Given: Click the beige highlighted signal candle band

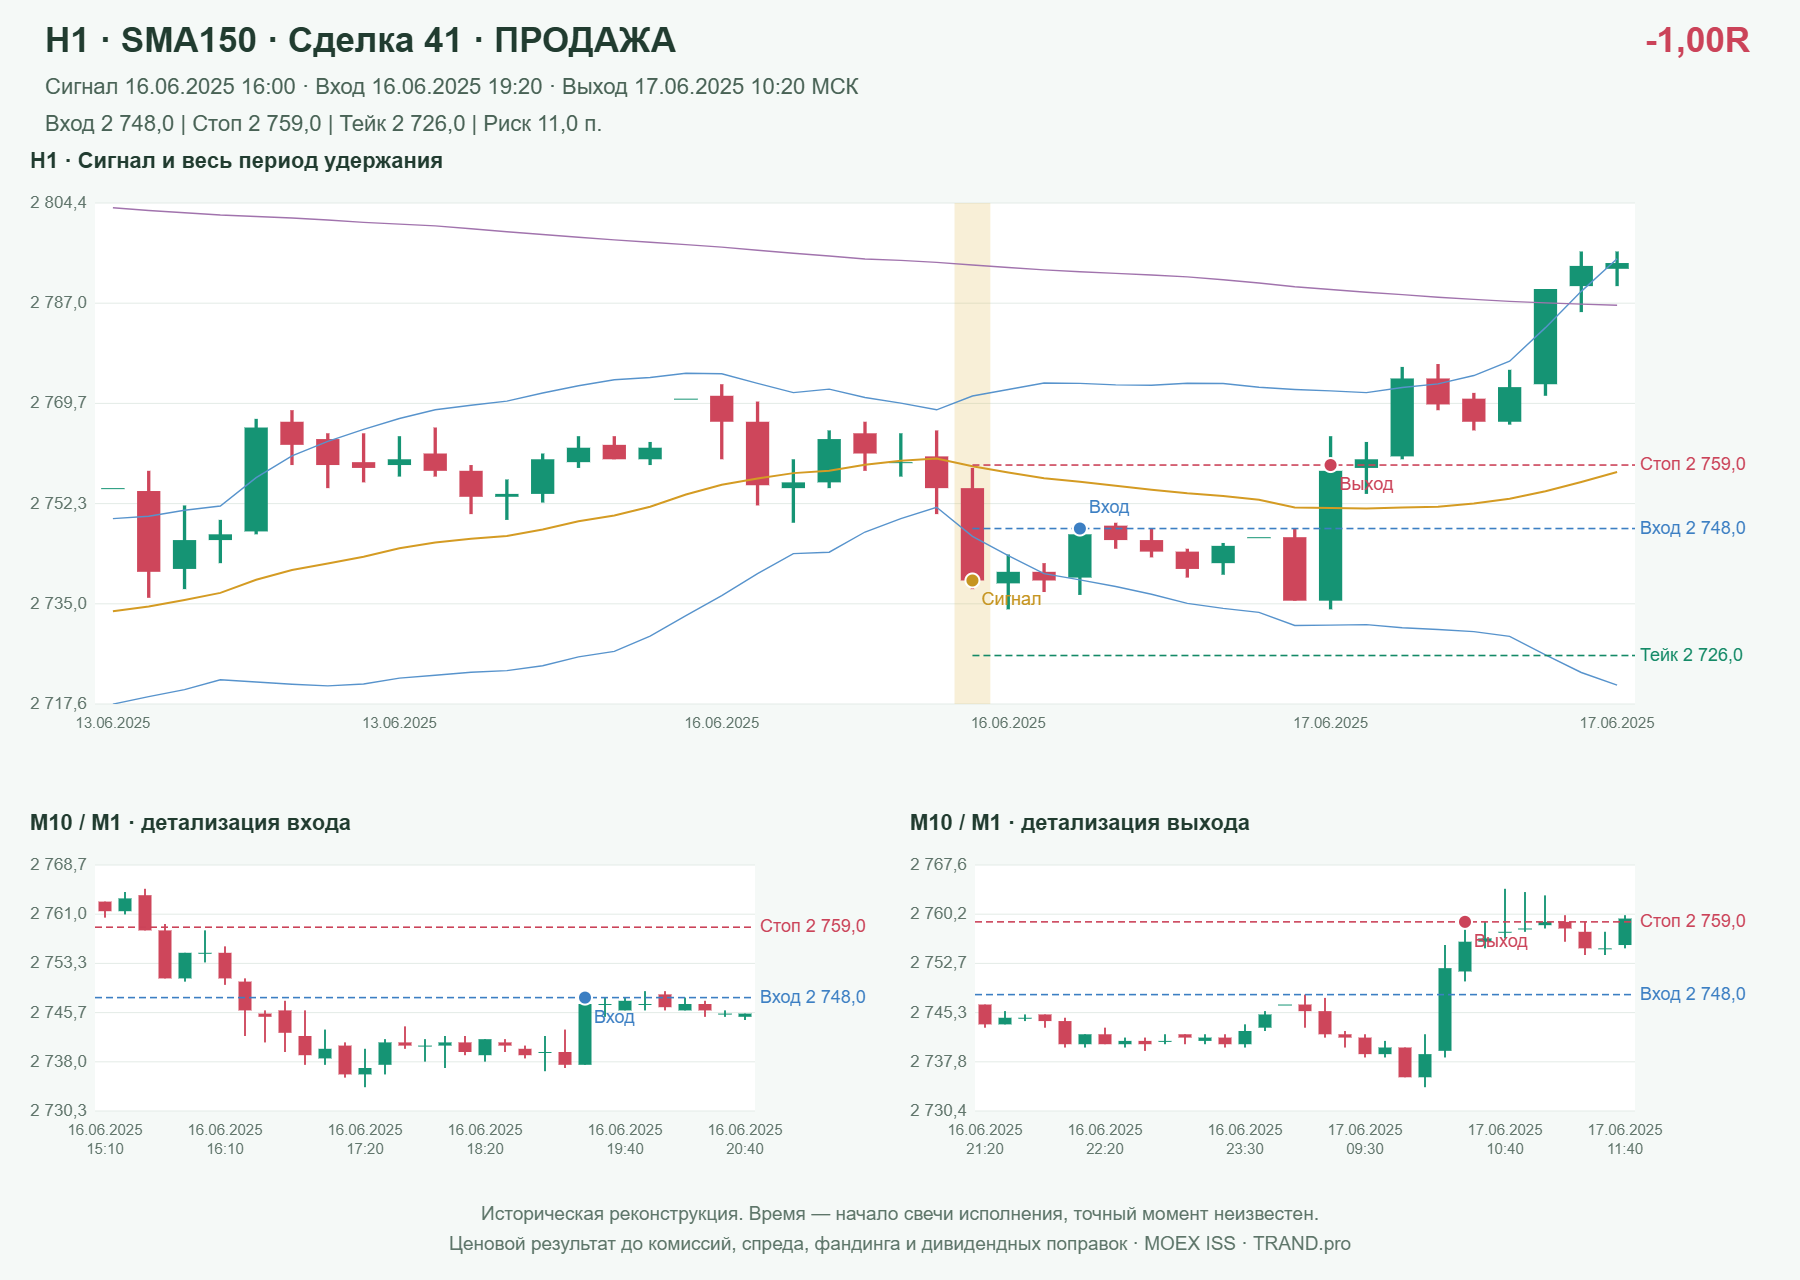Looking at the screenshot, I should pyautogui.click(x=972, y=453).
